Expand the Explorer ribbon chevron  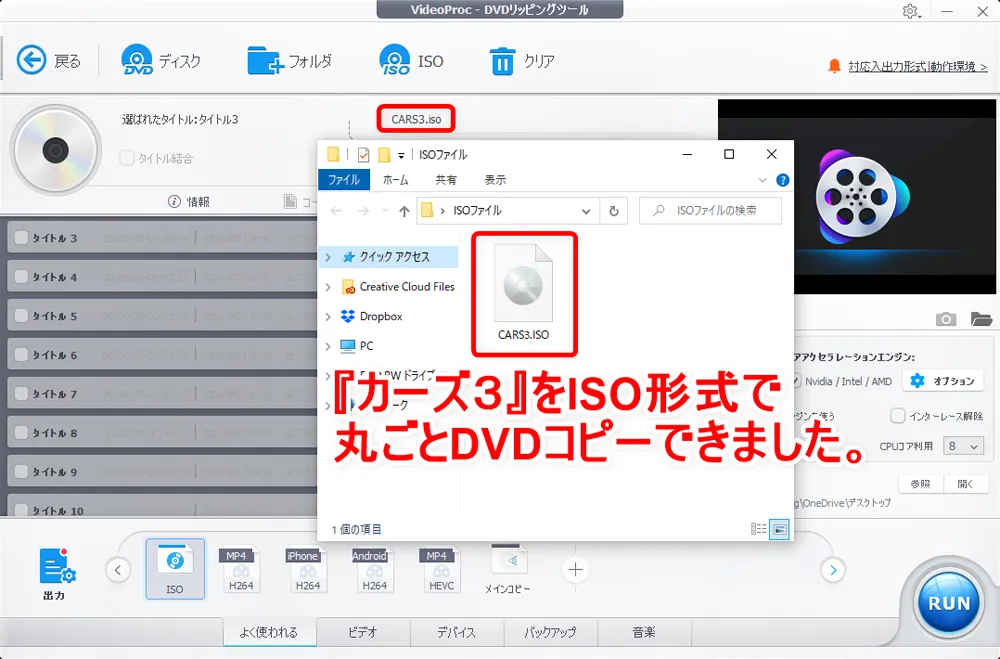point(762,181)
